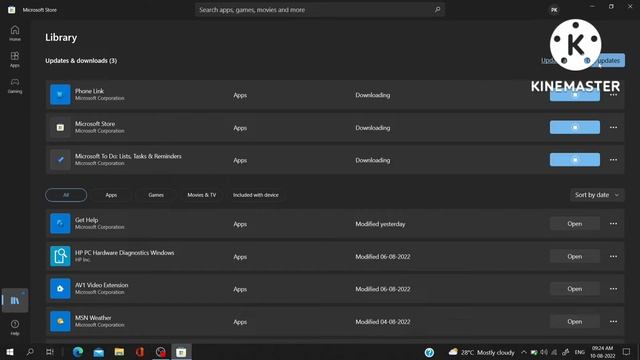
Task: Open Task View on the taskbar
Action: [50, 352]
